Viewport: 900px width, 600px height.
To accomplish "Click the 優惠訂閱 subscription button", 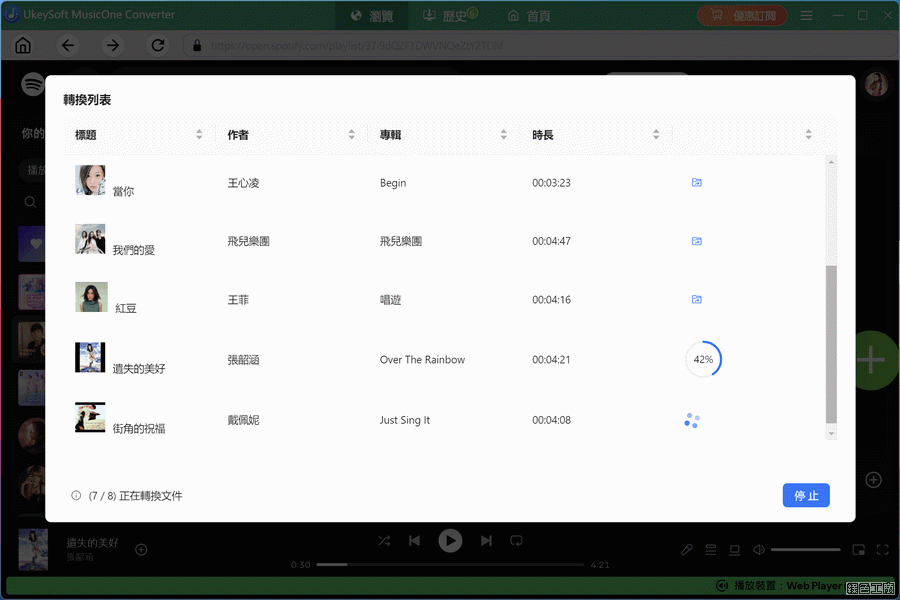I will [742, 16].
